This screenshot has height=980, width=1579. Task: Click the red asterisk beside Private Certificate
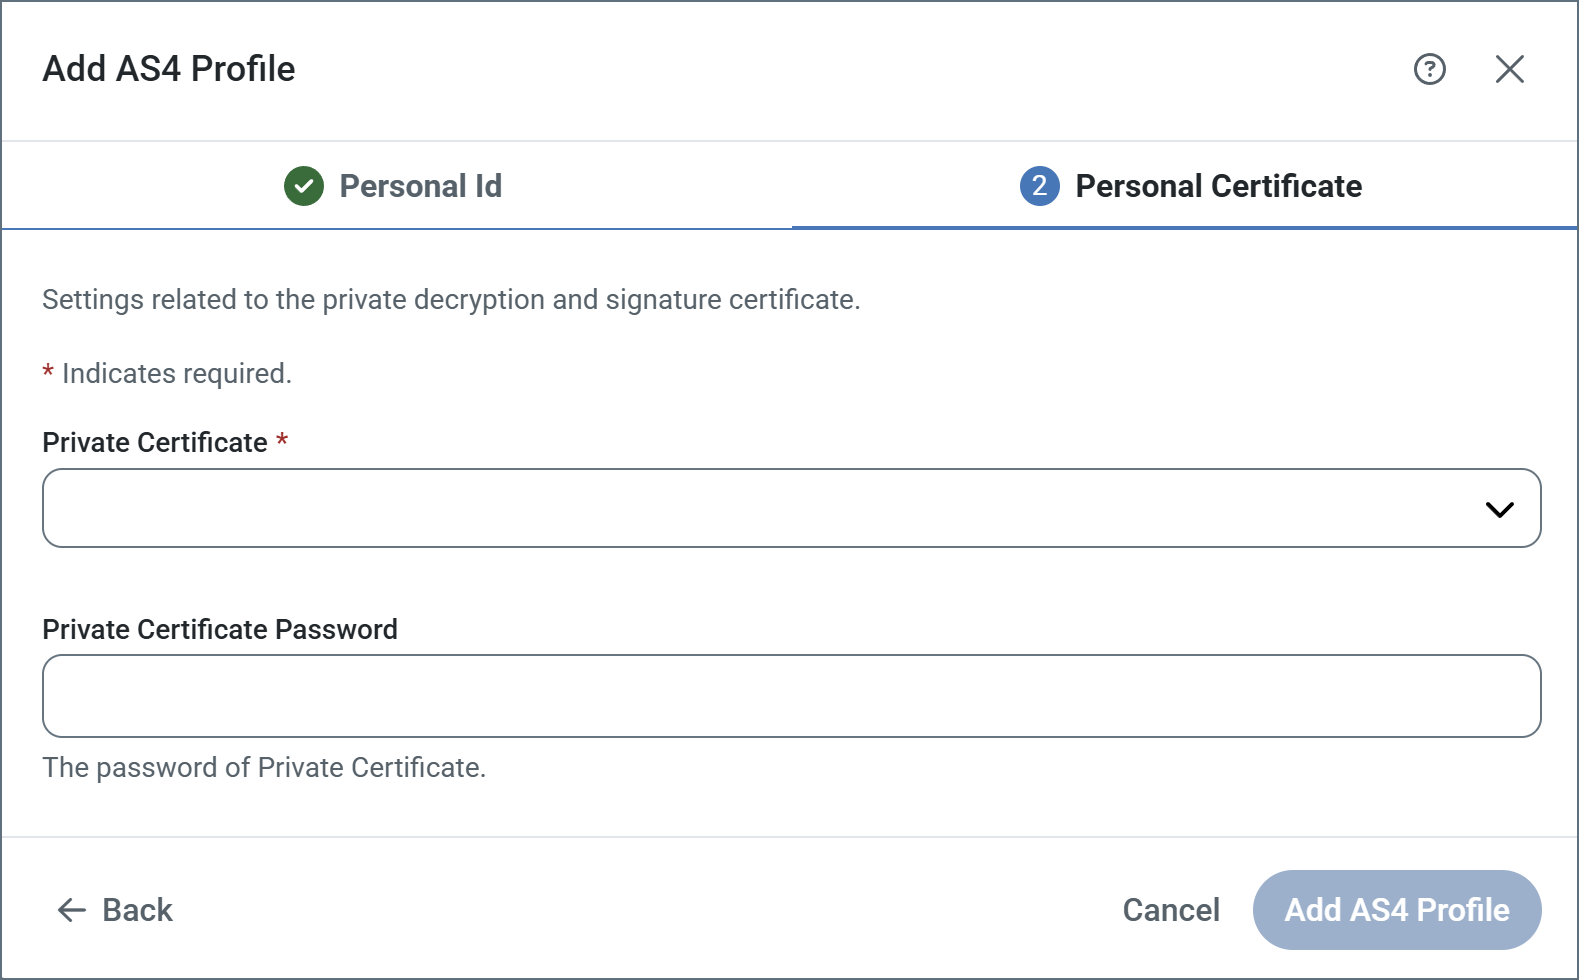(x=282, y=440)
